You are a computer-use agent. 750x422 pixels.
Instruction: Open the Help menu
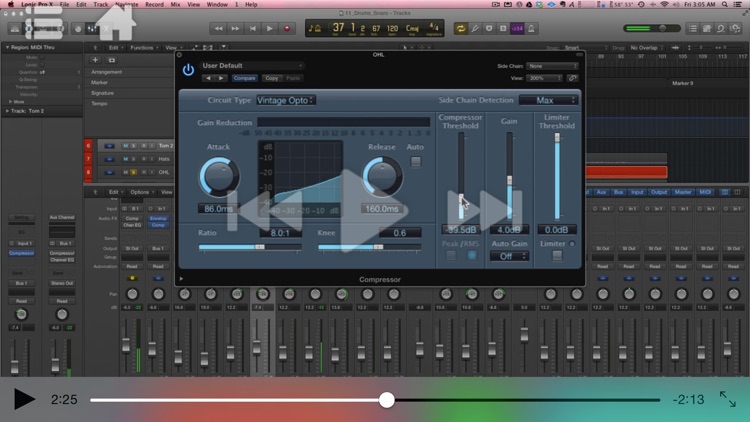pos(251,4)
